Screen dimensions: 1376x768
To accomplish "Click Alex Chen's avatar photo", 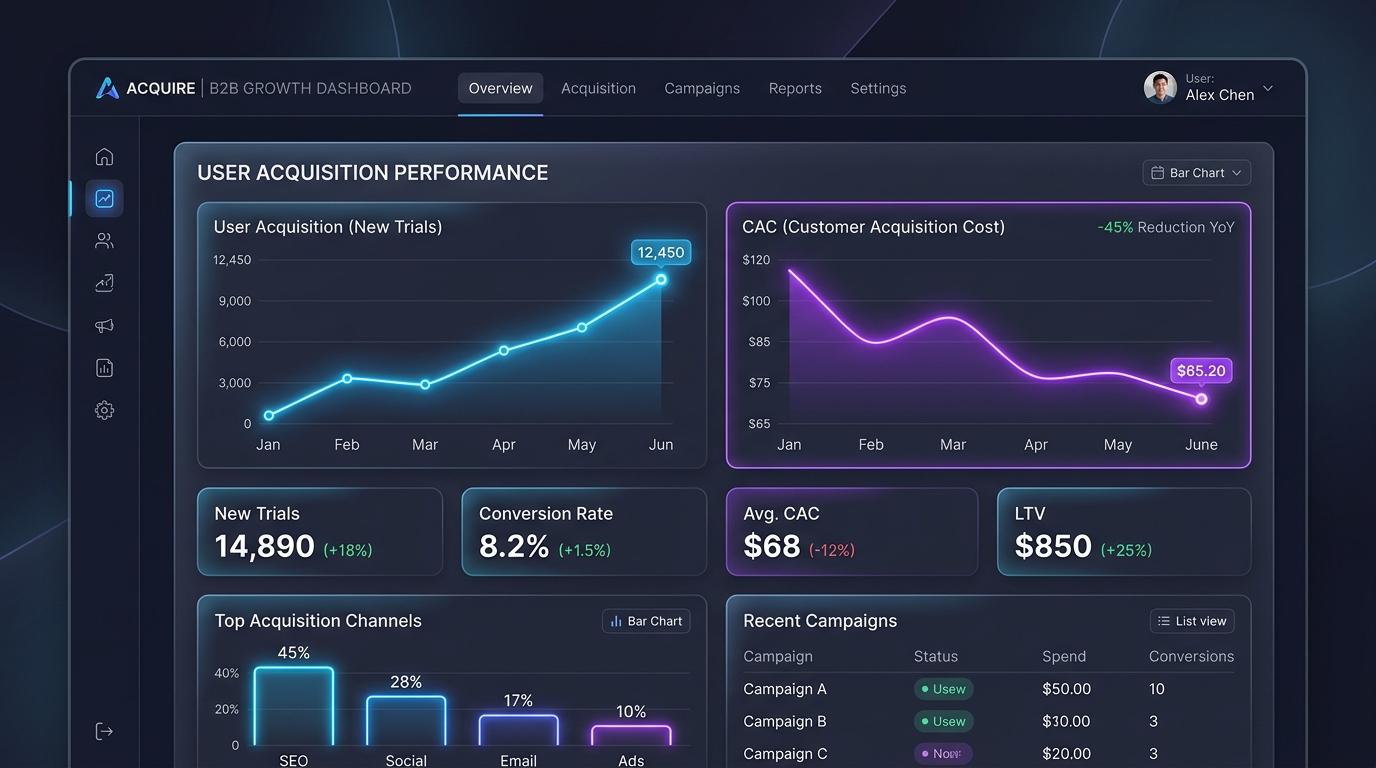I will click(1160, 87).
